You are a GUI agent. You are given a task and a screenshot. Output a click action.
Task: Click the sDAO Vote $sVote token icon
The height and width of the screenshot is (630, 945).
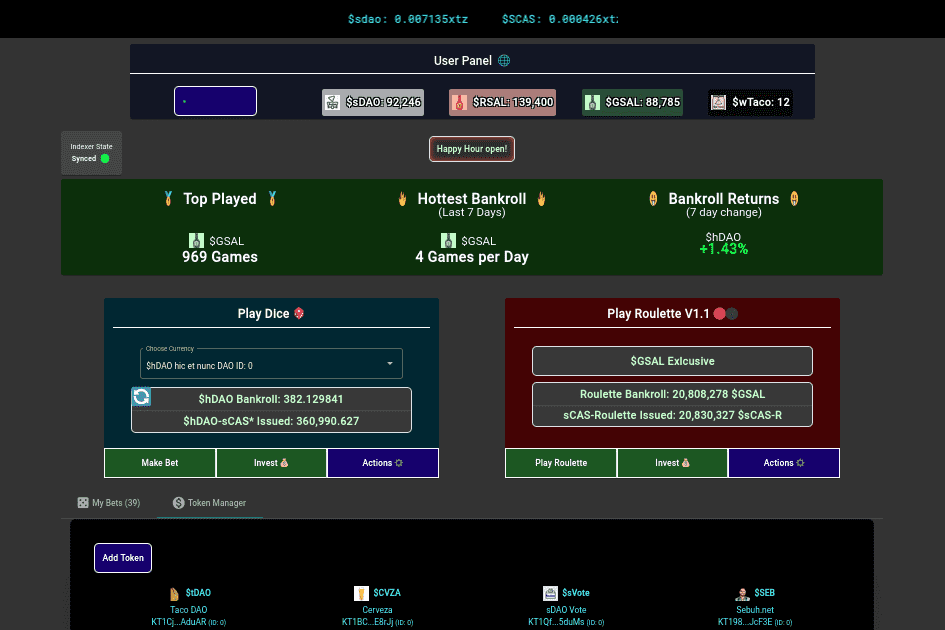pyautogui.click(x=550, y=593)
